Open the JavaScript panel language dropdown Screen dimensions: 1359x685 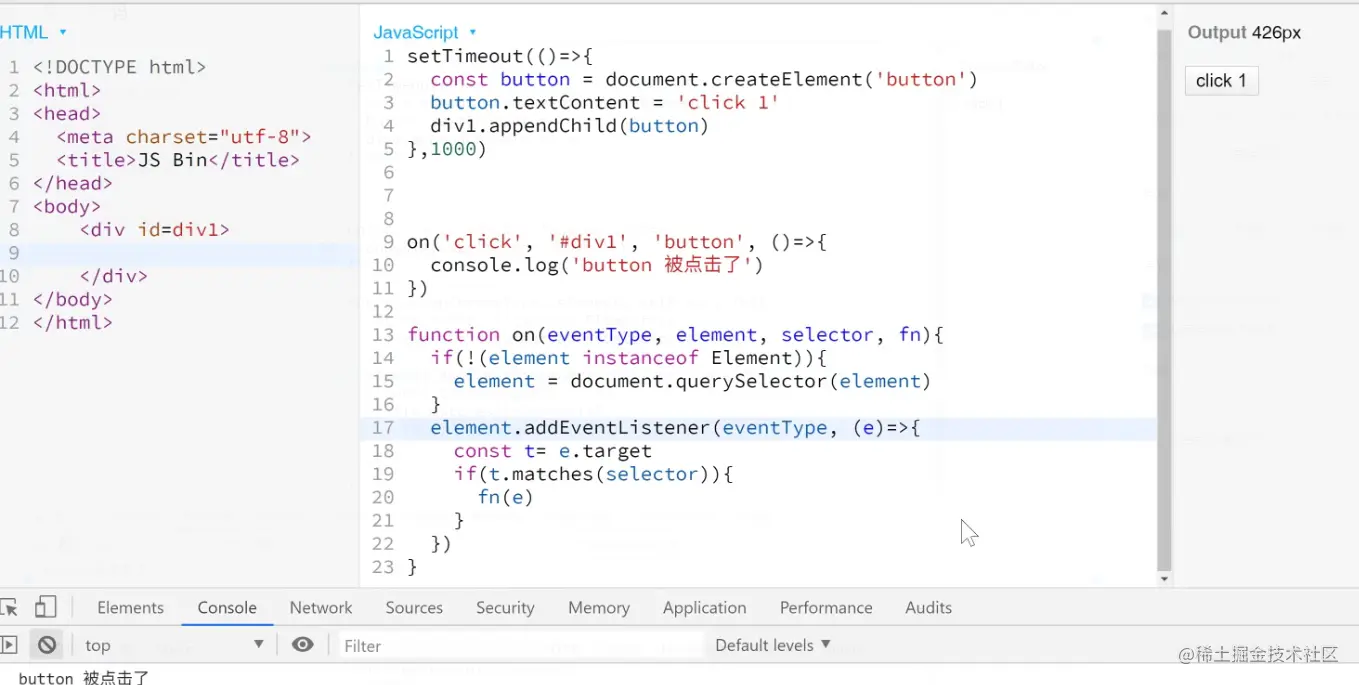point(425,32)
